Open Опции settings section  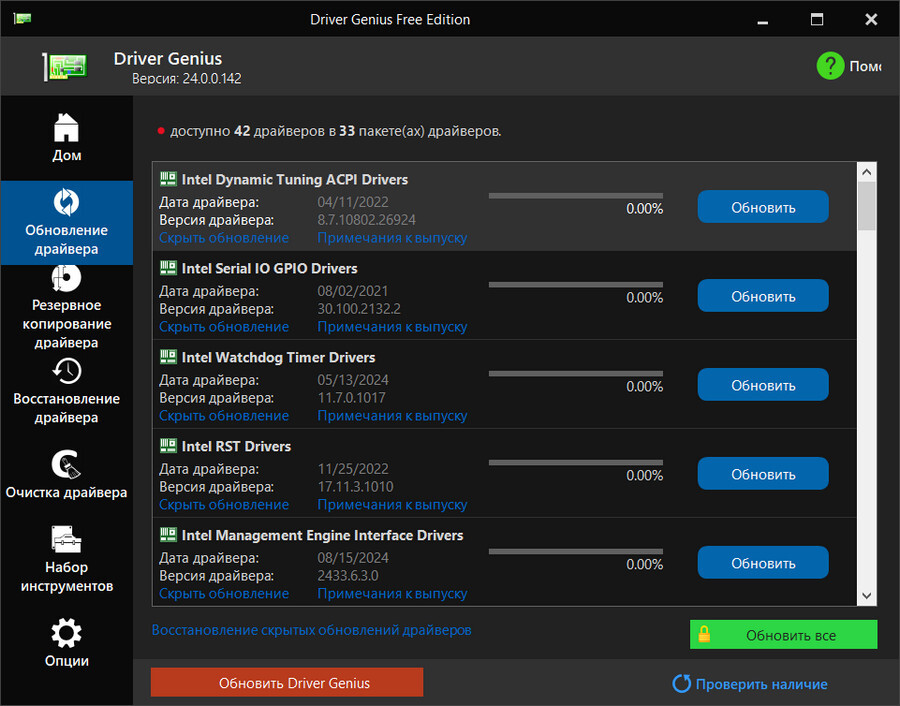pos(67,643)
